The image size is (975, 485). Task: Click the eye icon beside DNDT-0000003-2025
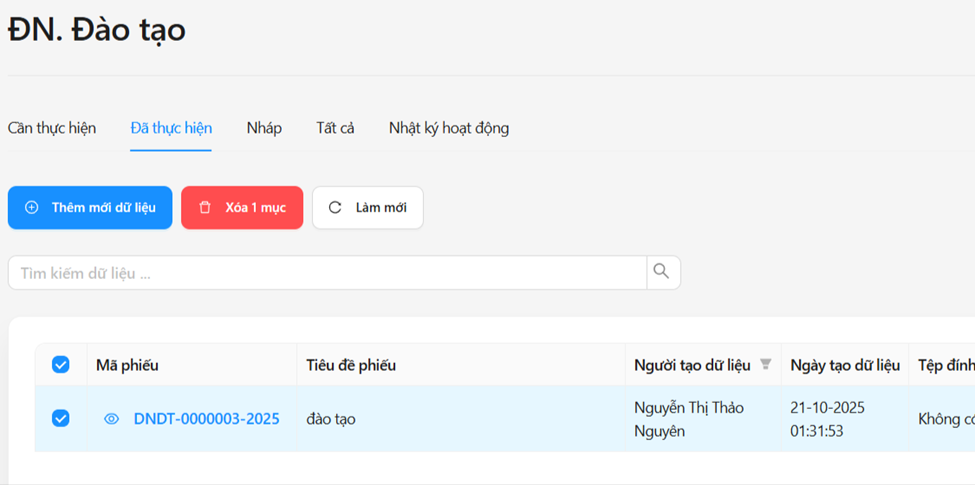112,419
